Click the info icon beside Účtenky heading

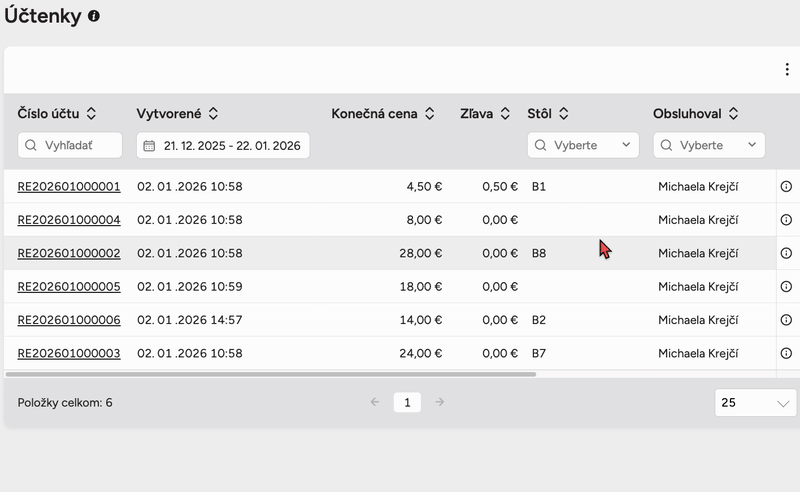point(94,17)
